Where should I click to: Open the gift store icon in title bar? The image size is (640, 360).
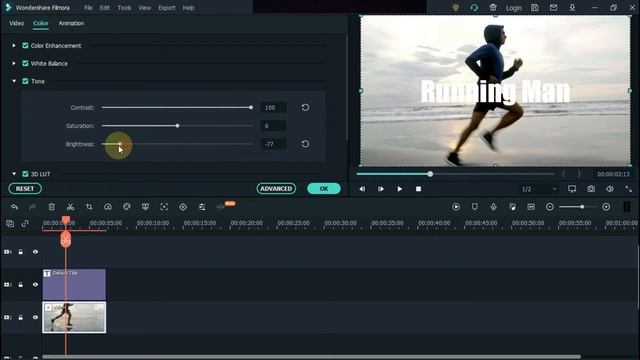click(x=493, y=7)
